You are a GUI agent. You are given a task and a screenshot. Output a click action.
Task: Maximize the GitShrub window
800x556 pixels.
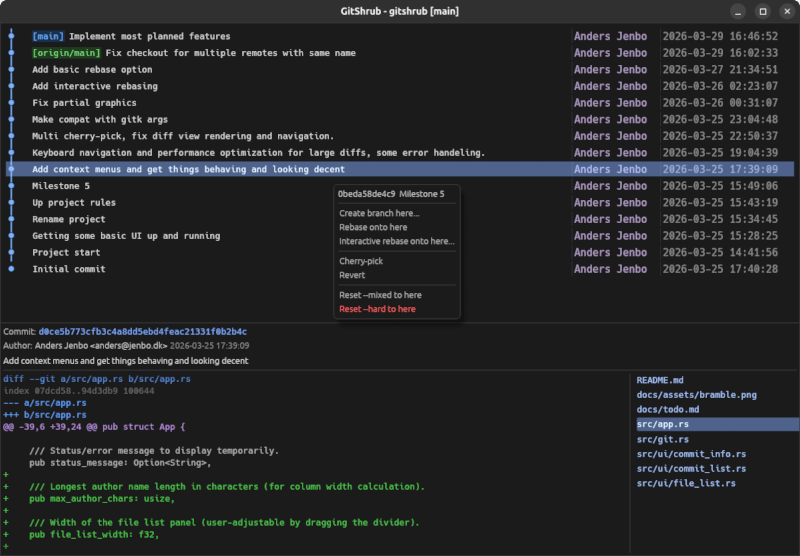[x=763, y=11]
